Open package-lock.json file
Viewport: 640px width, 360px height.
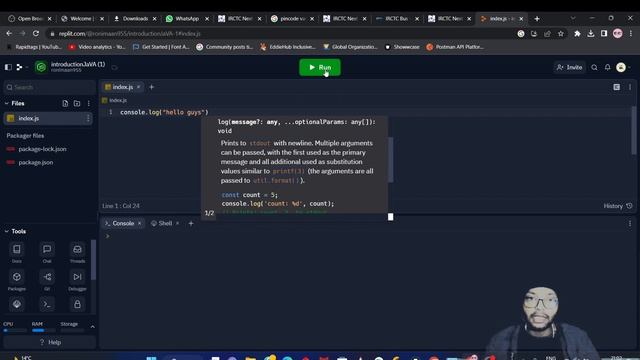42,149
